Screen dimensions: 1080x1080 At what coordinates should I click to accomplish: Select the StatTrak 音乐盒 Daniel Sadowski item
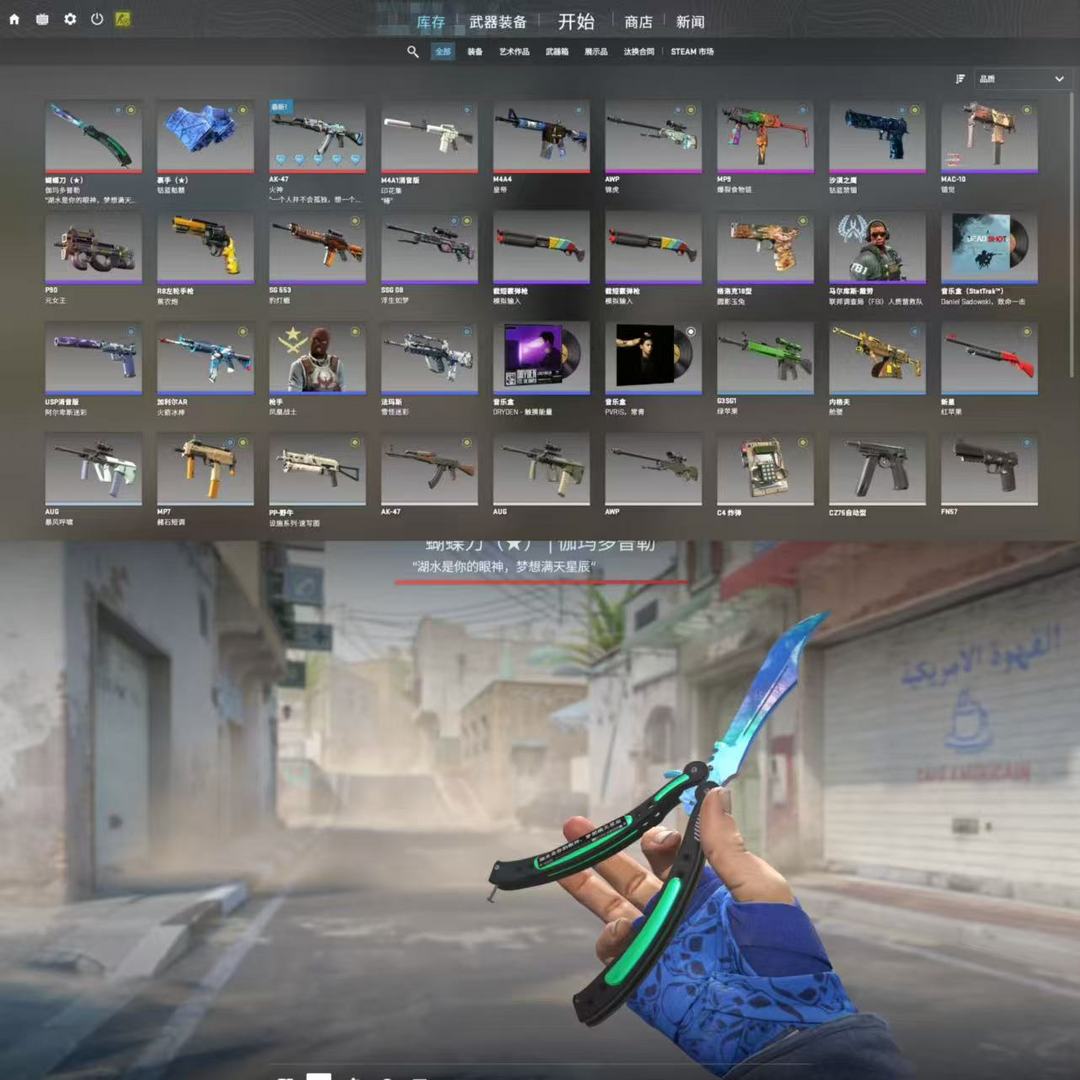[990, 248]
